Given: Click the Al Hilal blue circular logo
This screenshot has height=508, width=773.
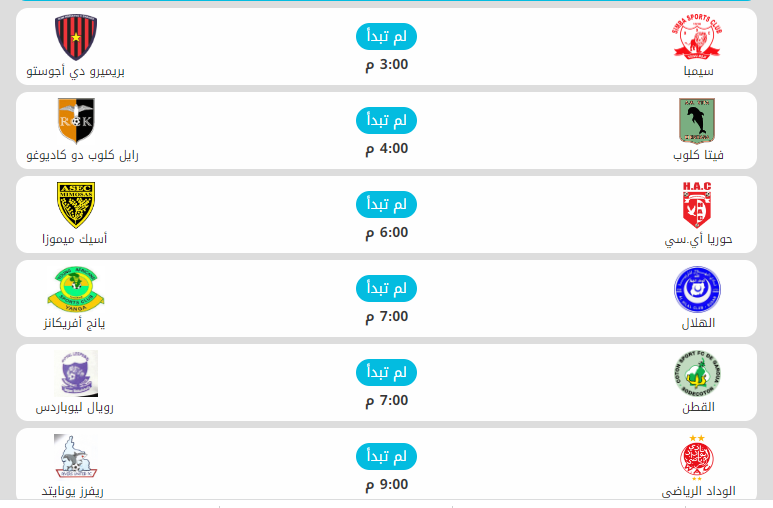Looking at the screenshot, I should [x=697, y=289].
